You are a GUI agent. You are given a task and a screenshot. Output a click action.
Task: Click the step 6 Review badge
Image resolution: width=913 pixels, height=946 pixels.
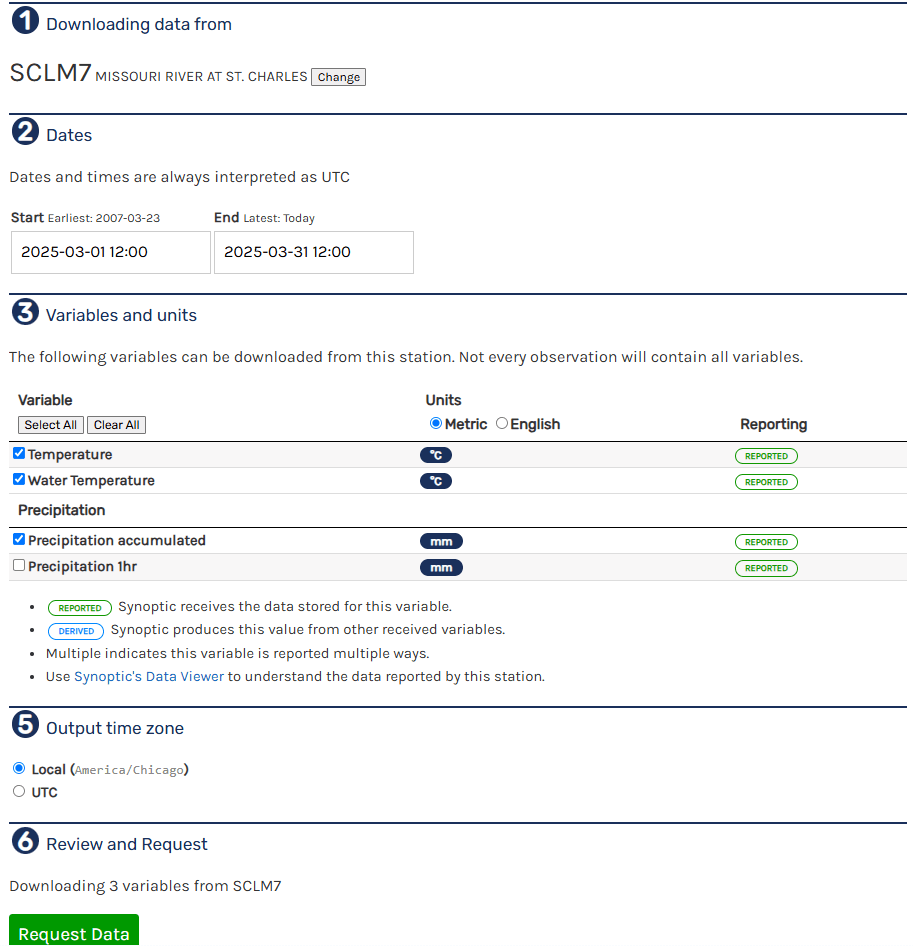click(25, 842)
